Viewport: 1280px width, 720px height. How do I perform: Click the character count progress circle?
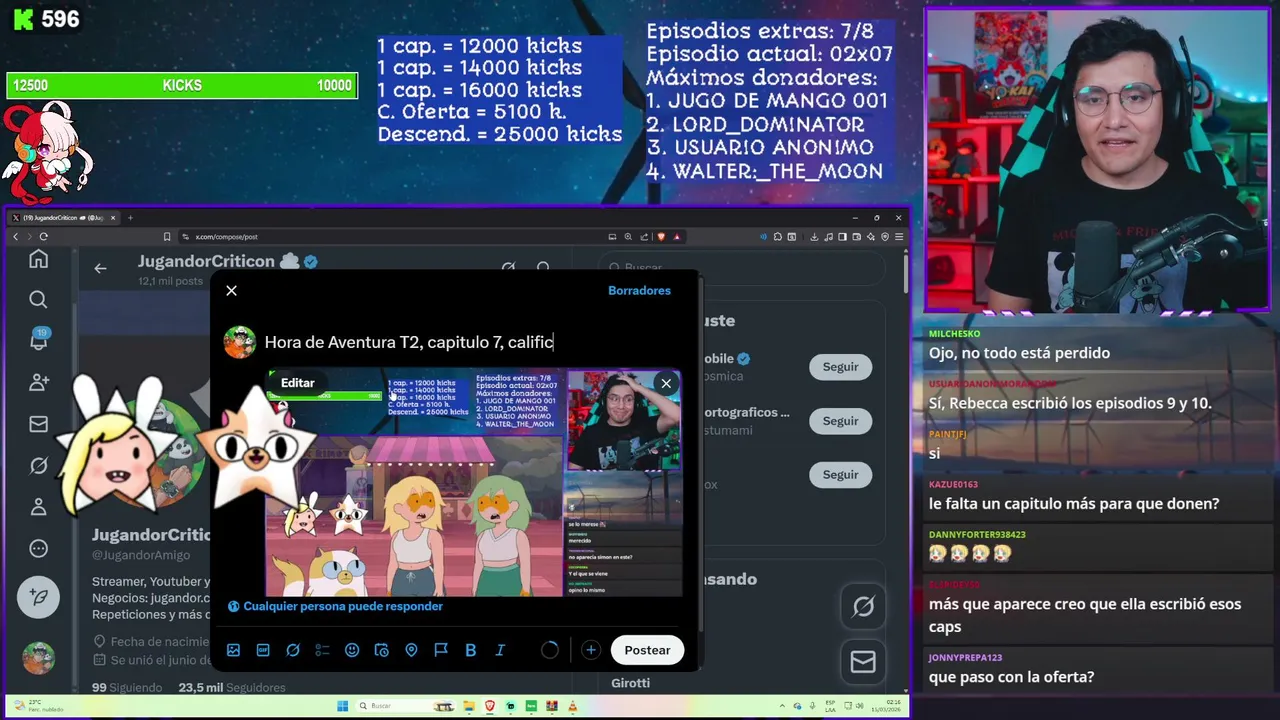[x=549, y=650]
